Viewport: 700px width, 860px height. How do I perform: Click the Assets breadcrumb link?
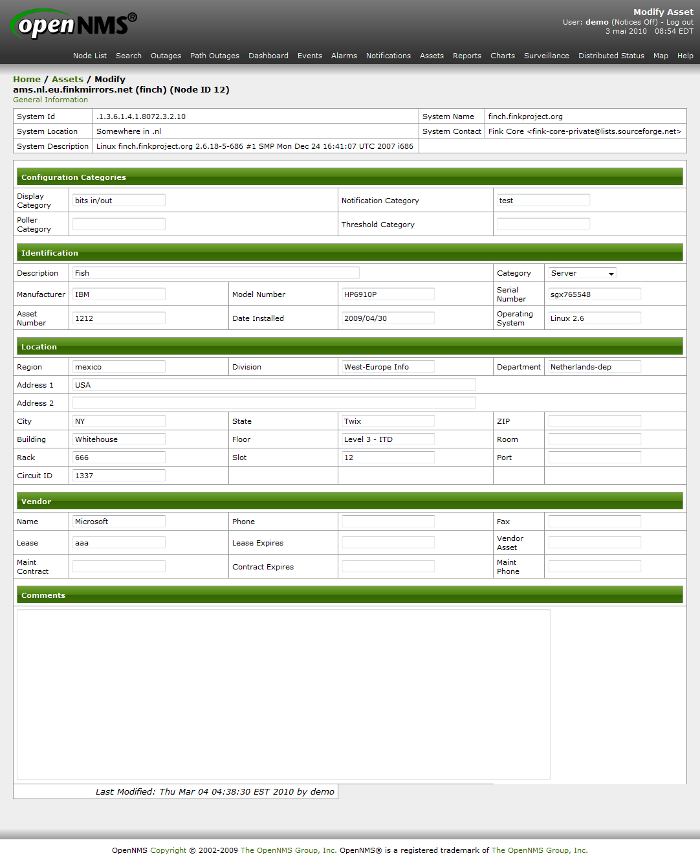(x=68, y=79)
